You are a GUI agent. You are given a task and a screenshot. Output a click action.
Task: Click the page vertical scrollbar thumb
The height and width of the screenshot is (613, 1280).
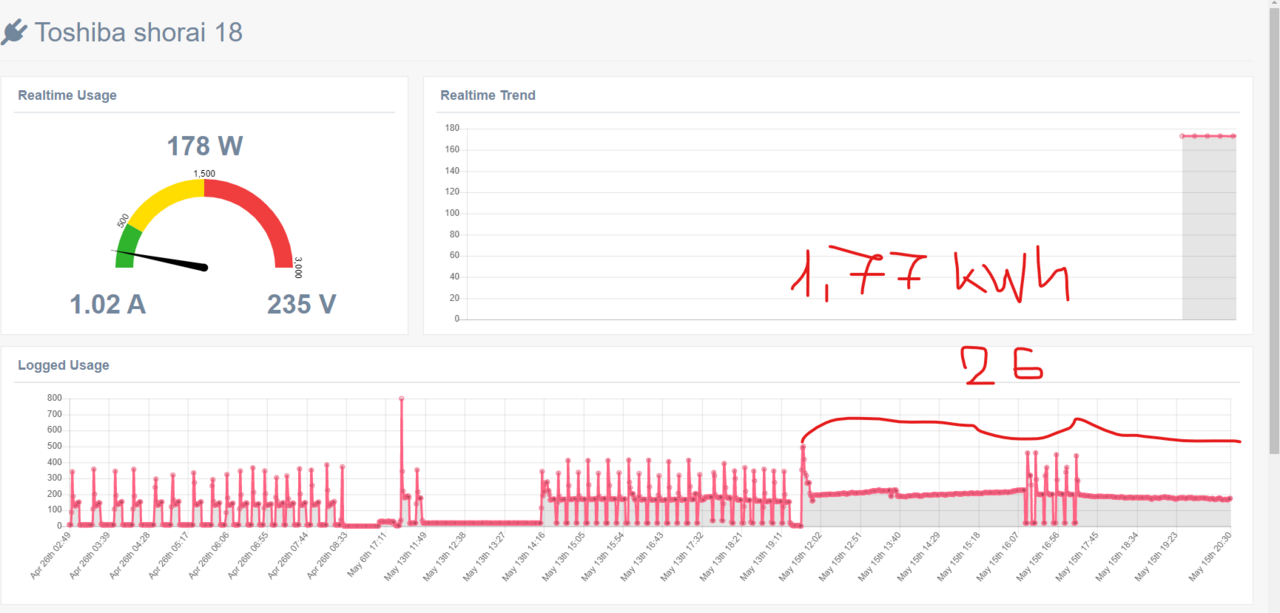coord(1273,233)
